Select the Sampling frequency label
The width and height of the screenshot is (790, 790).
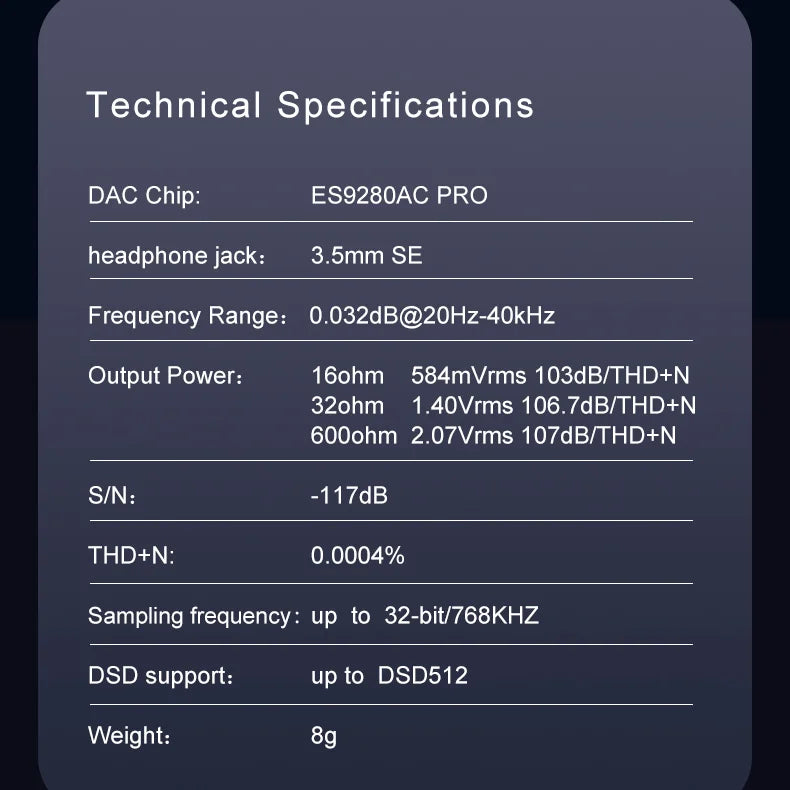point(193,616)
